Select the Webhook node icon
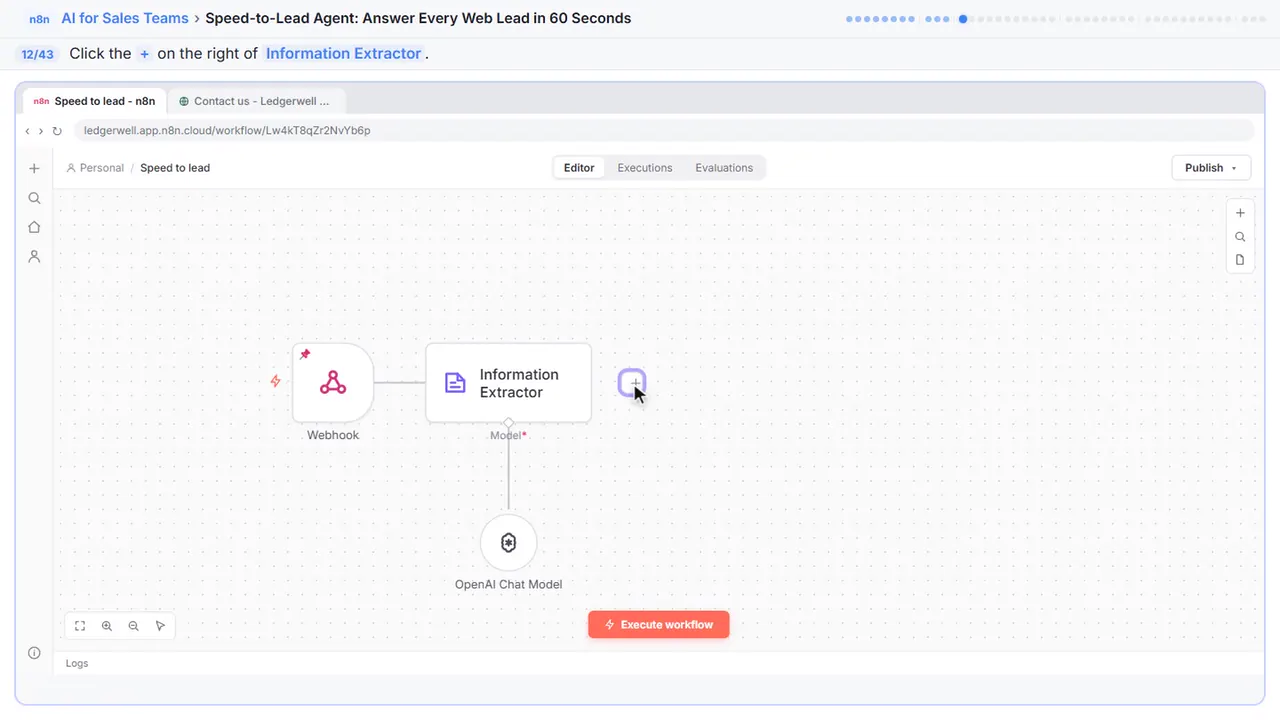Screen dimensions: 1280x720 click(333, 383)
